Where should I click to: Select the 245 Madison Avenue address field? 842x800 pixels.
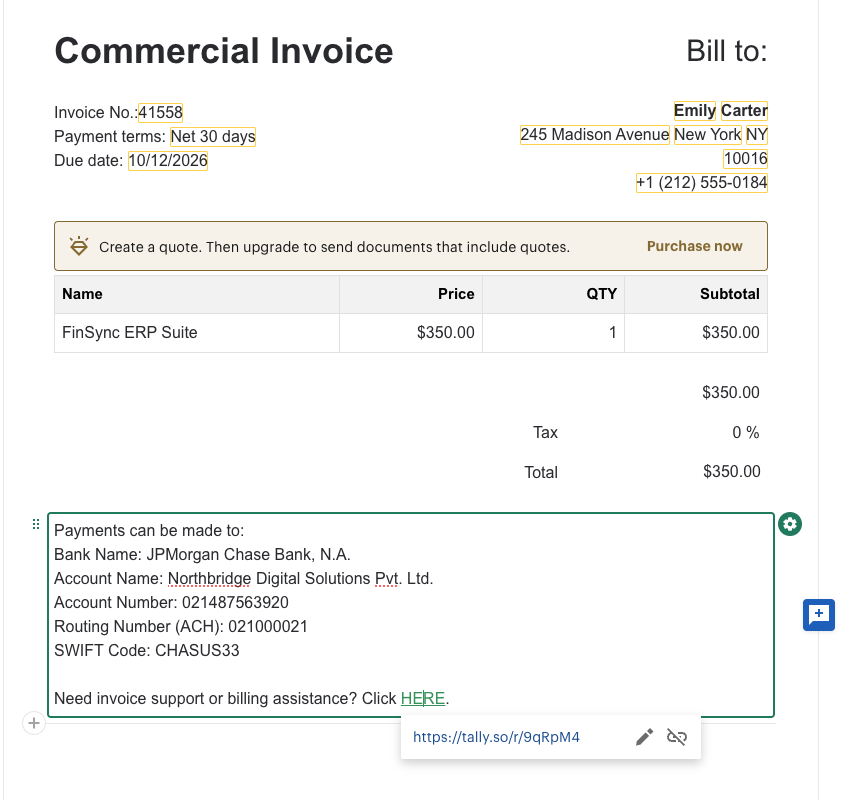click(x=594, y=134)
